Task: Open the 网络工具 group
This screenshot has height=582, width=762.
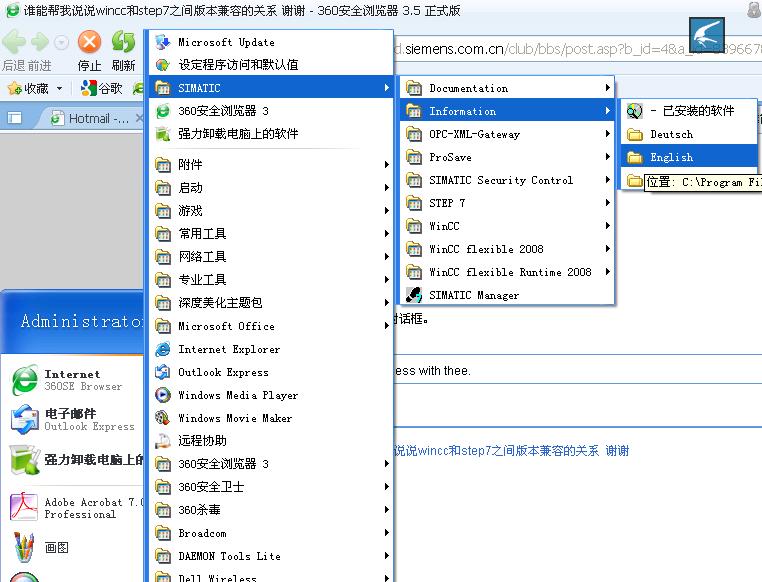Action: coord(271,257)
